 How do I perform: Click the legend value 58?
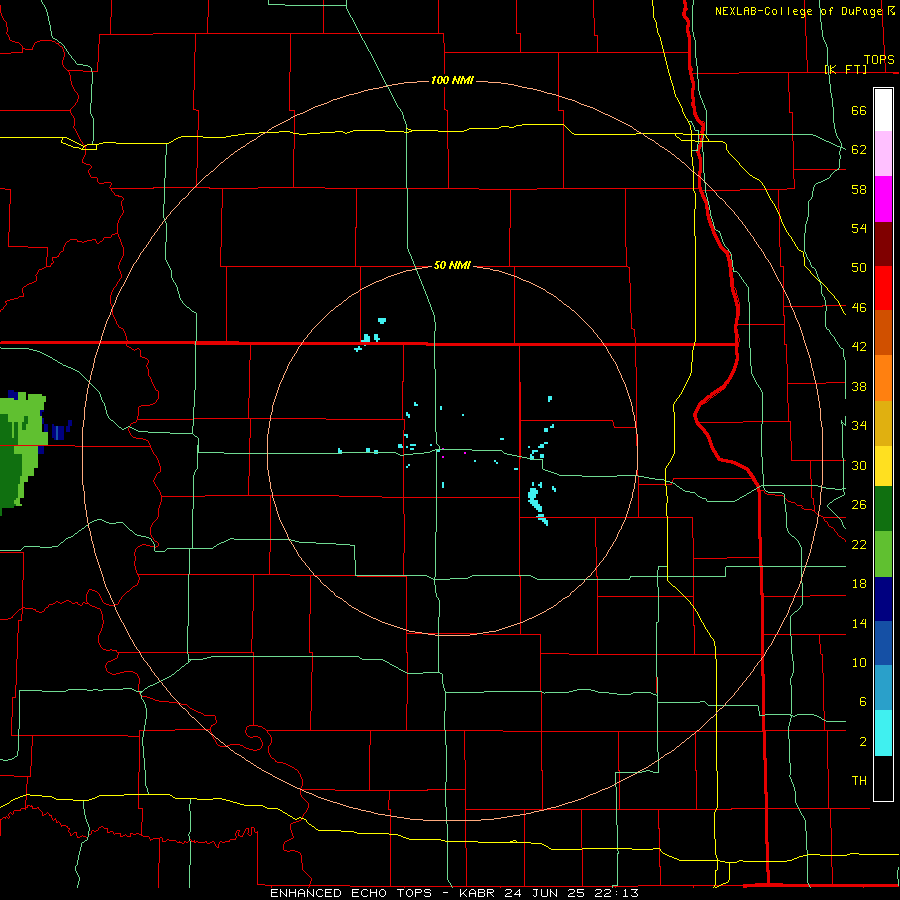(x=859, y=189)
